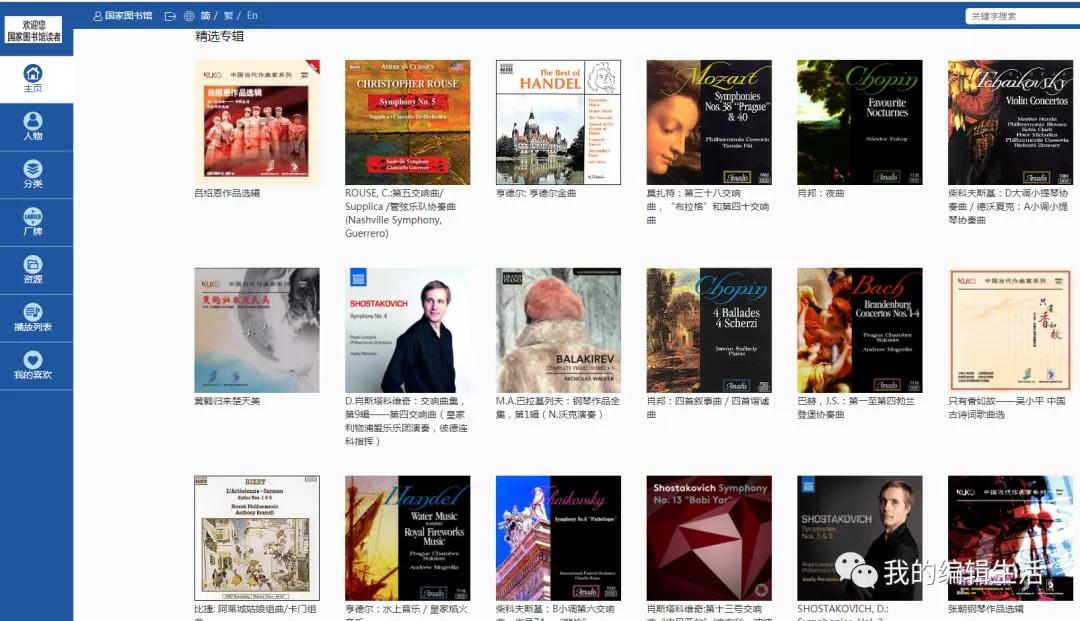Open Tchaikovsky Violin Concertos album cover
The image size is (1080, 621).
click(x=1010, y=122)
